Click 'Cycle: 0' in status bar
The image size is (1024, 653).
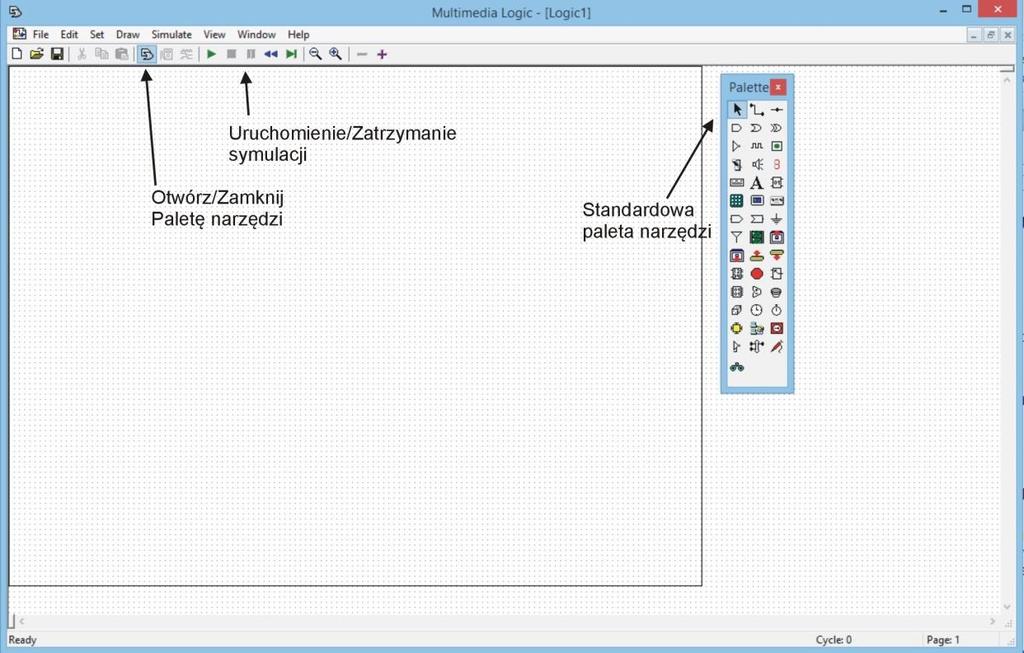tap(833, 640)
